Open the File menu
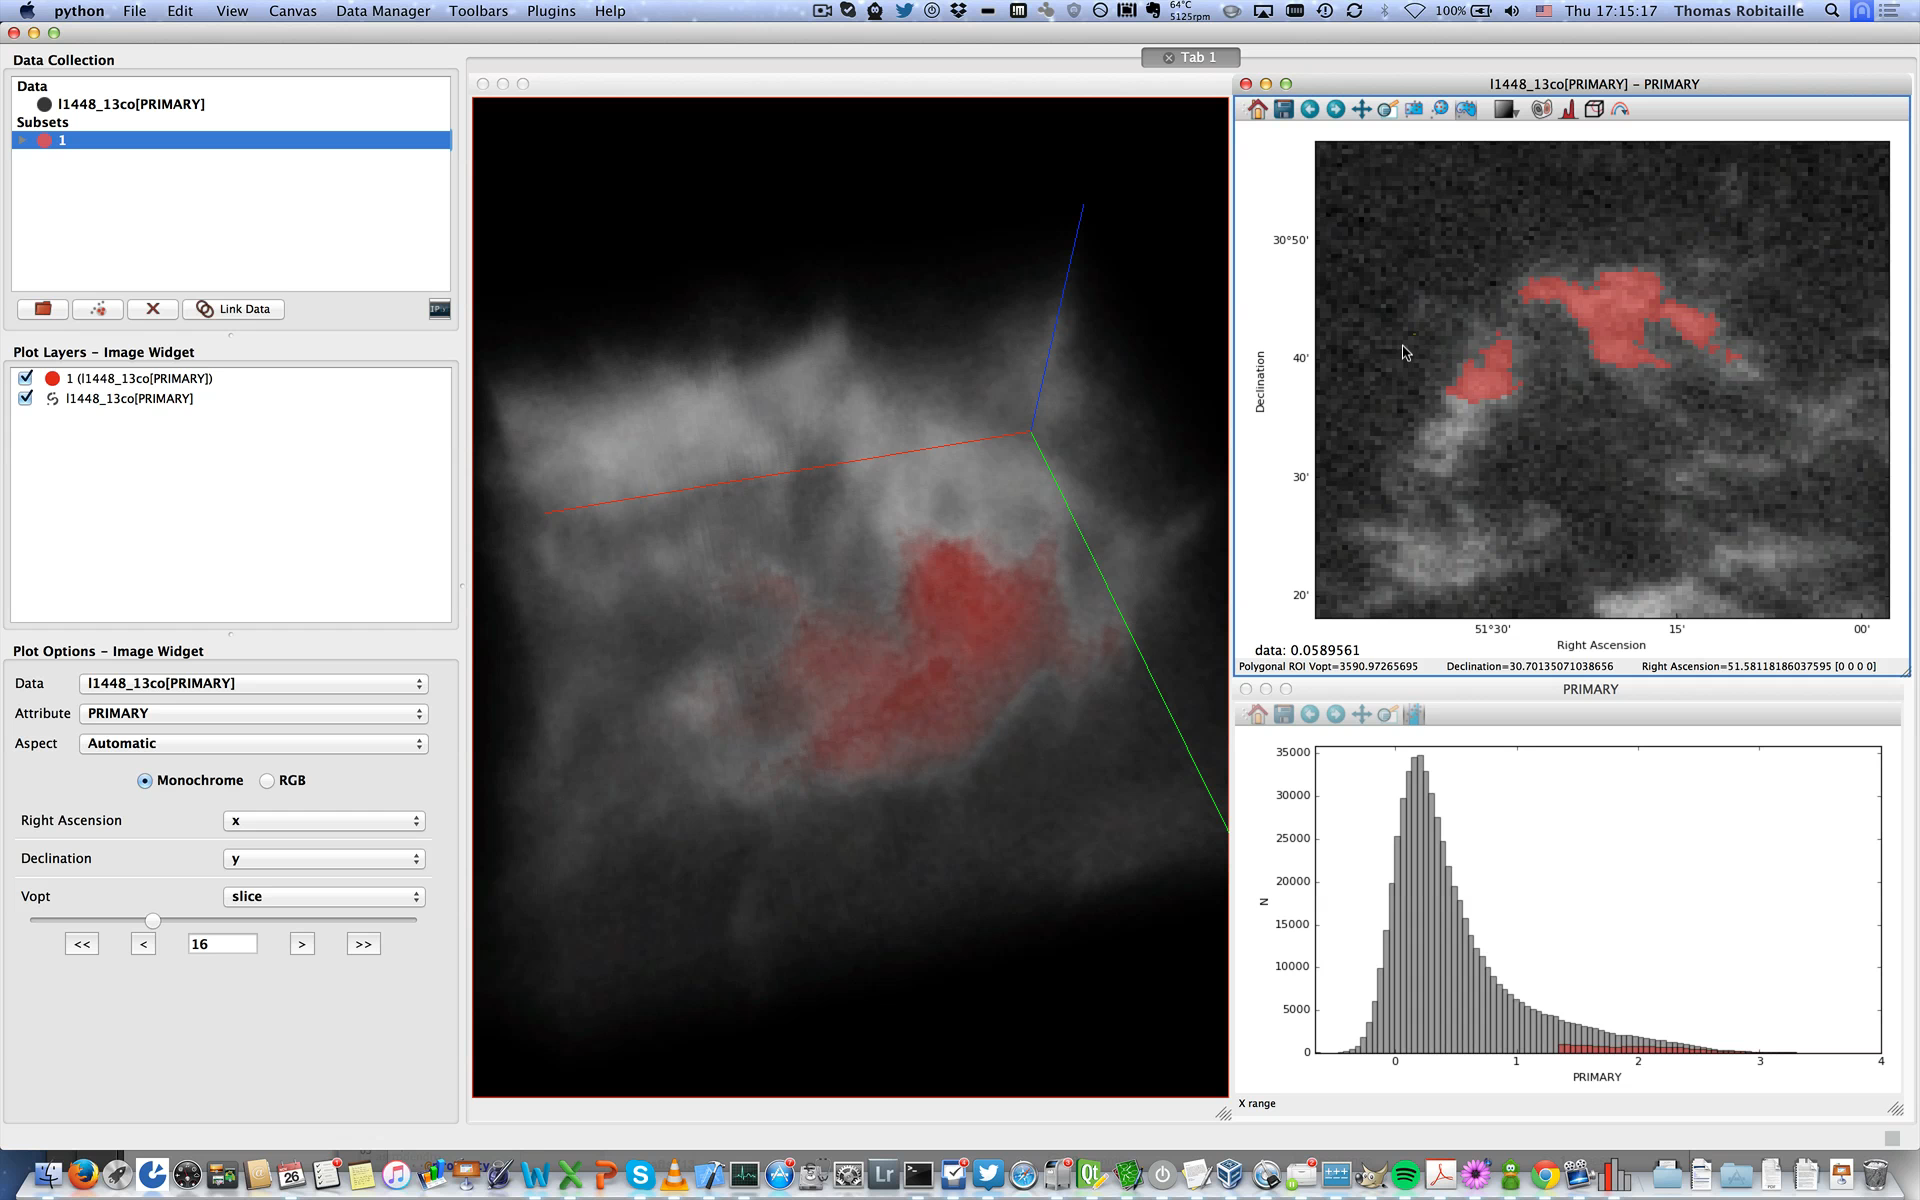This screenshot has width=1920, height=1200. coord(134,11)
